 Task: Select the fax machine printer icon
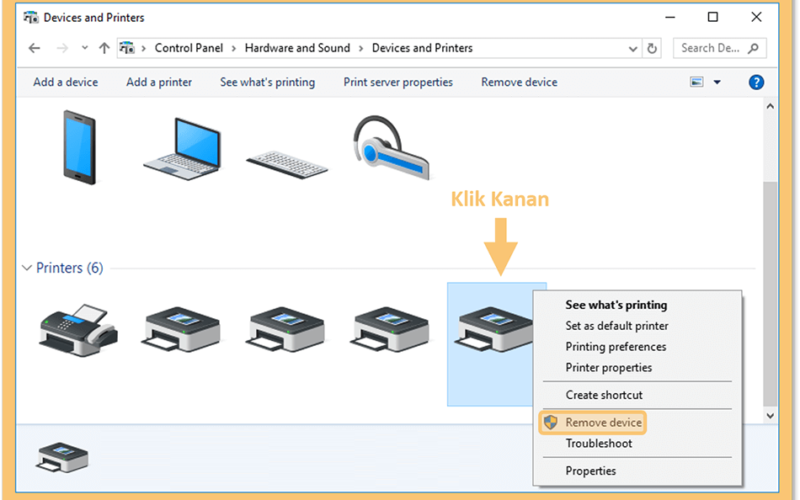[78, 330]
